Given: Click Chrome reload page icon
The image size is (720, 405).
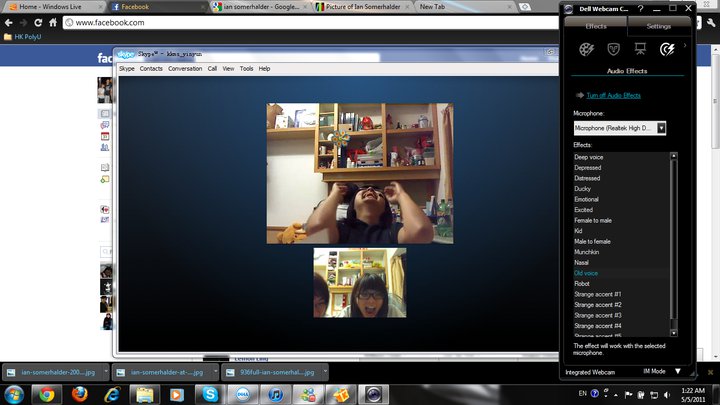Looking at the screenshot, I should (38, 22).
